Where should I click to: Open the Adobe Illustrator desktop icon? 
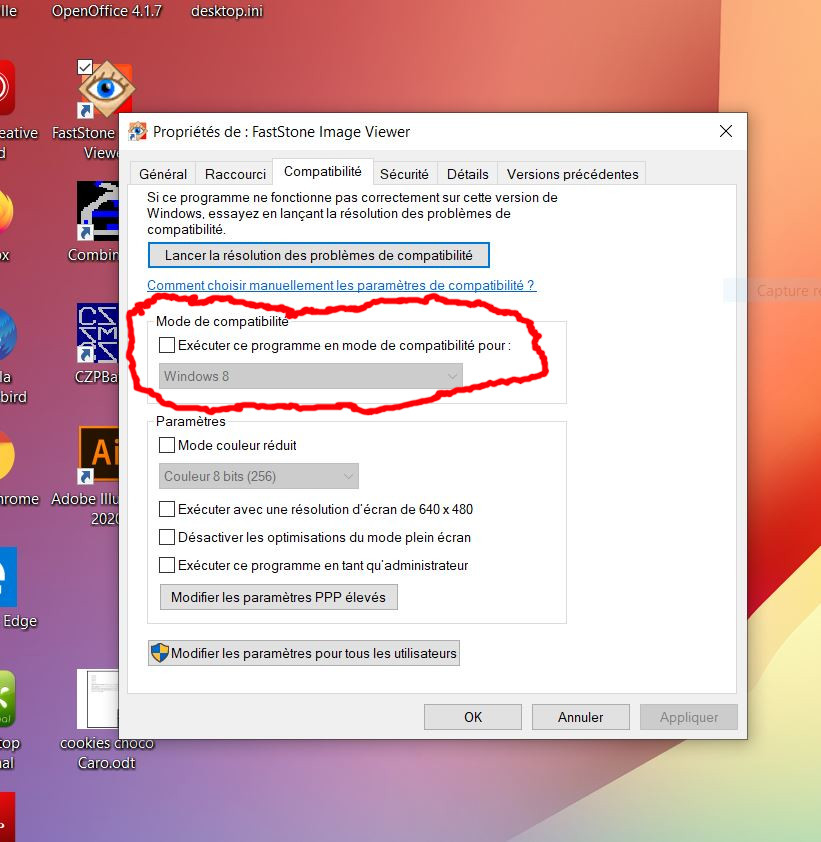coord(99,455)
